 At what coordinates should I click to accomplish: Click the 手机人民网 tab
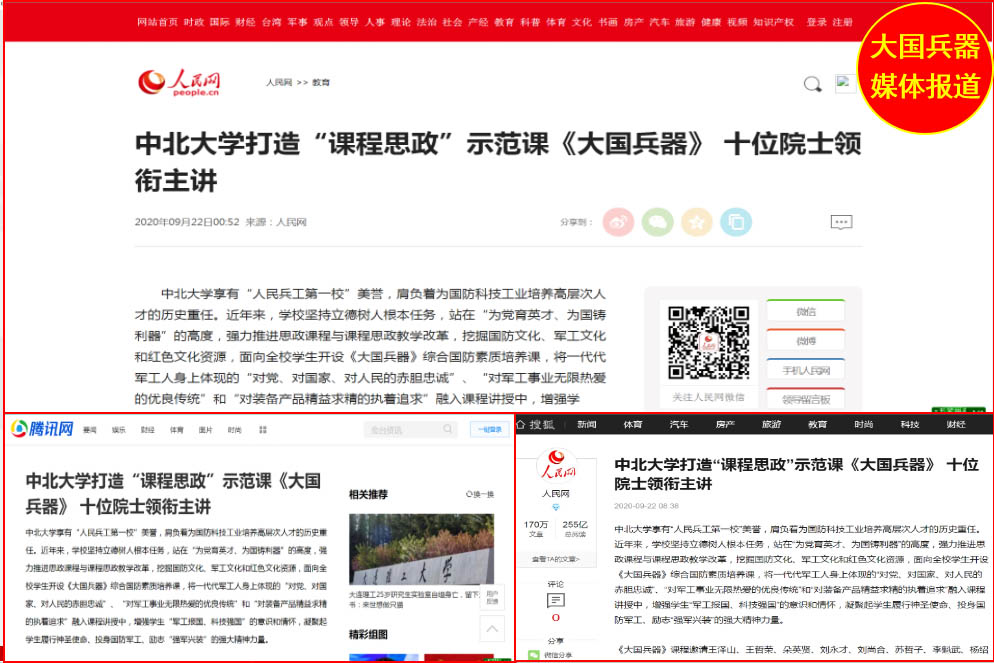pos(806,370)
